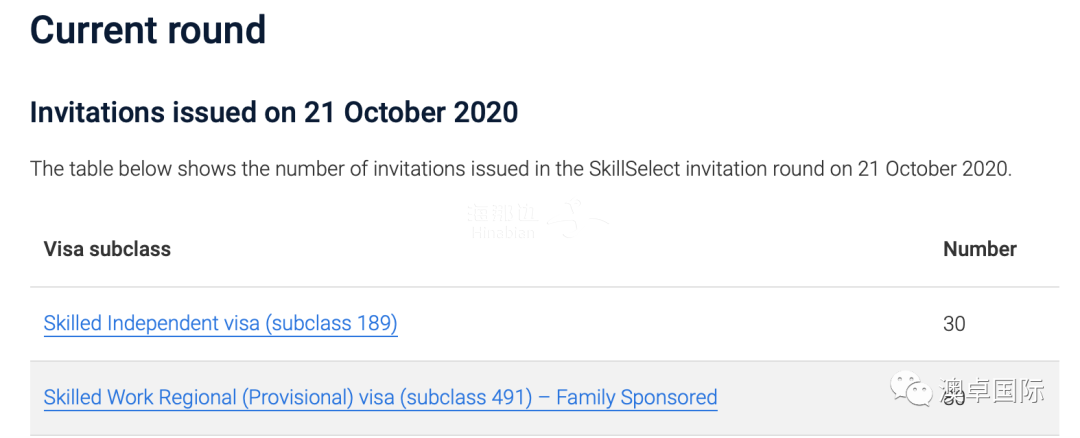Click the Hinabian swirl logo watermark
Image resolution: width=1080 pixels, height=438 pixels.
click(x=577, y=219)
